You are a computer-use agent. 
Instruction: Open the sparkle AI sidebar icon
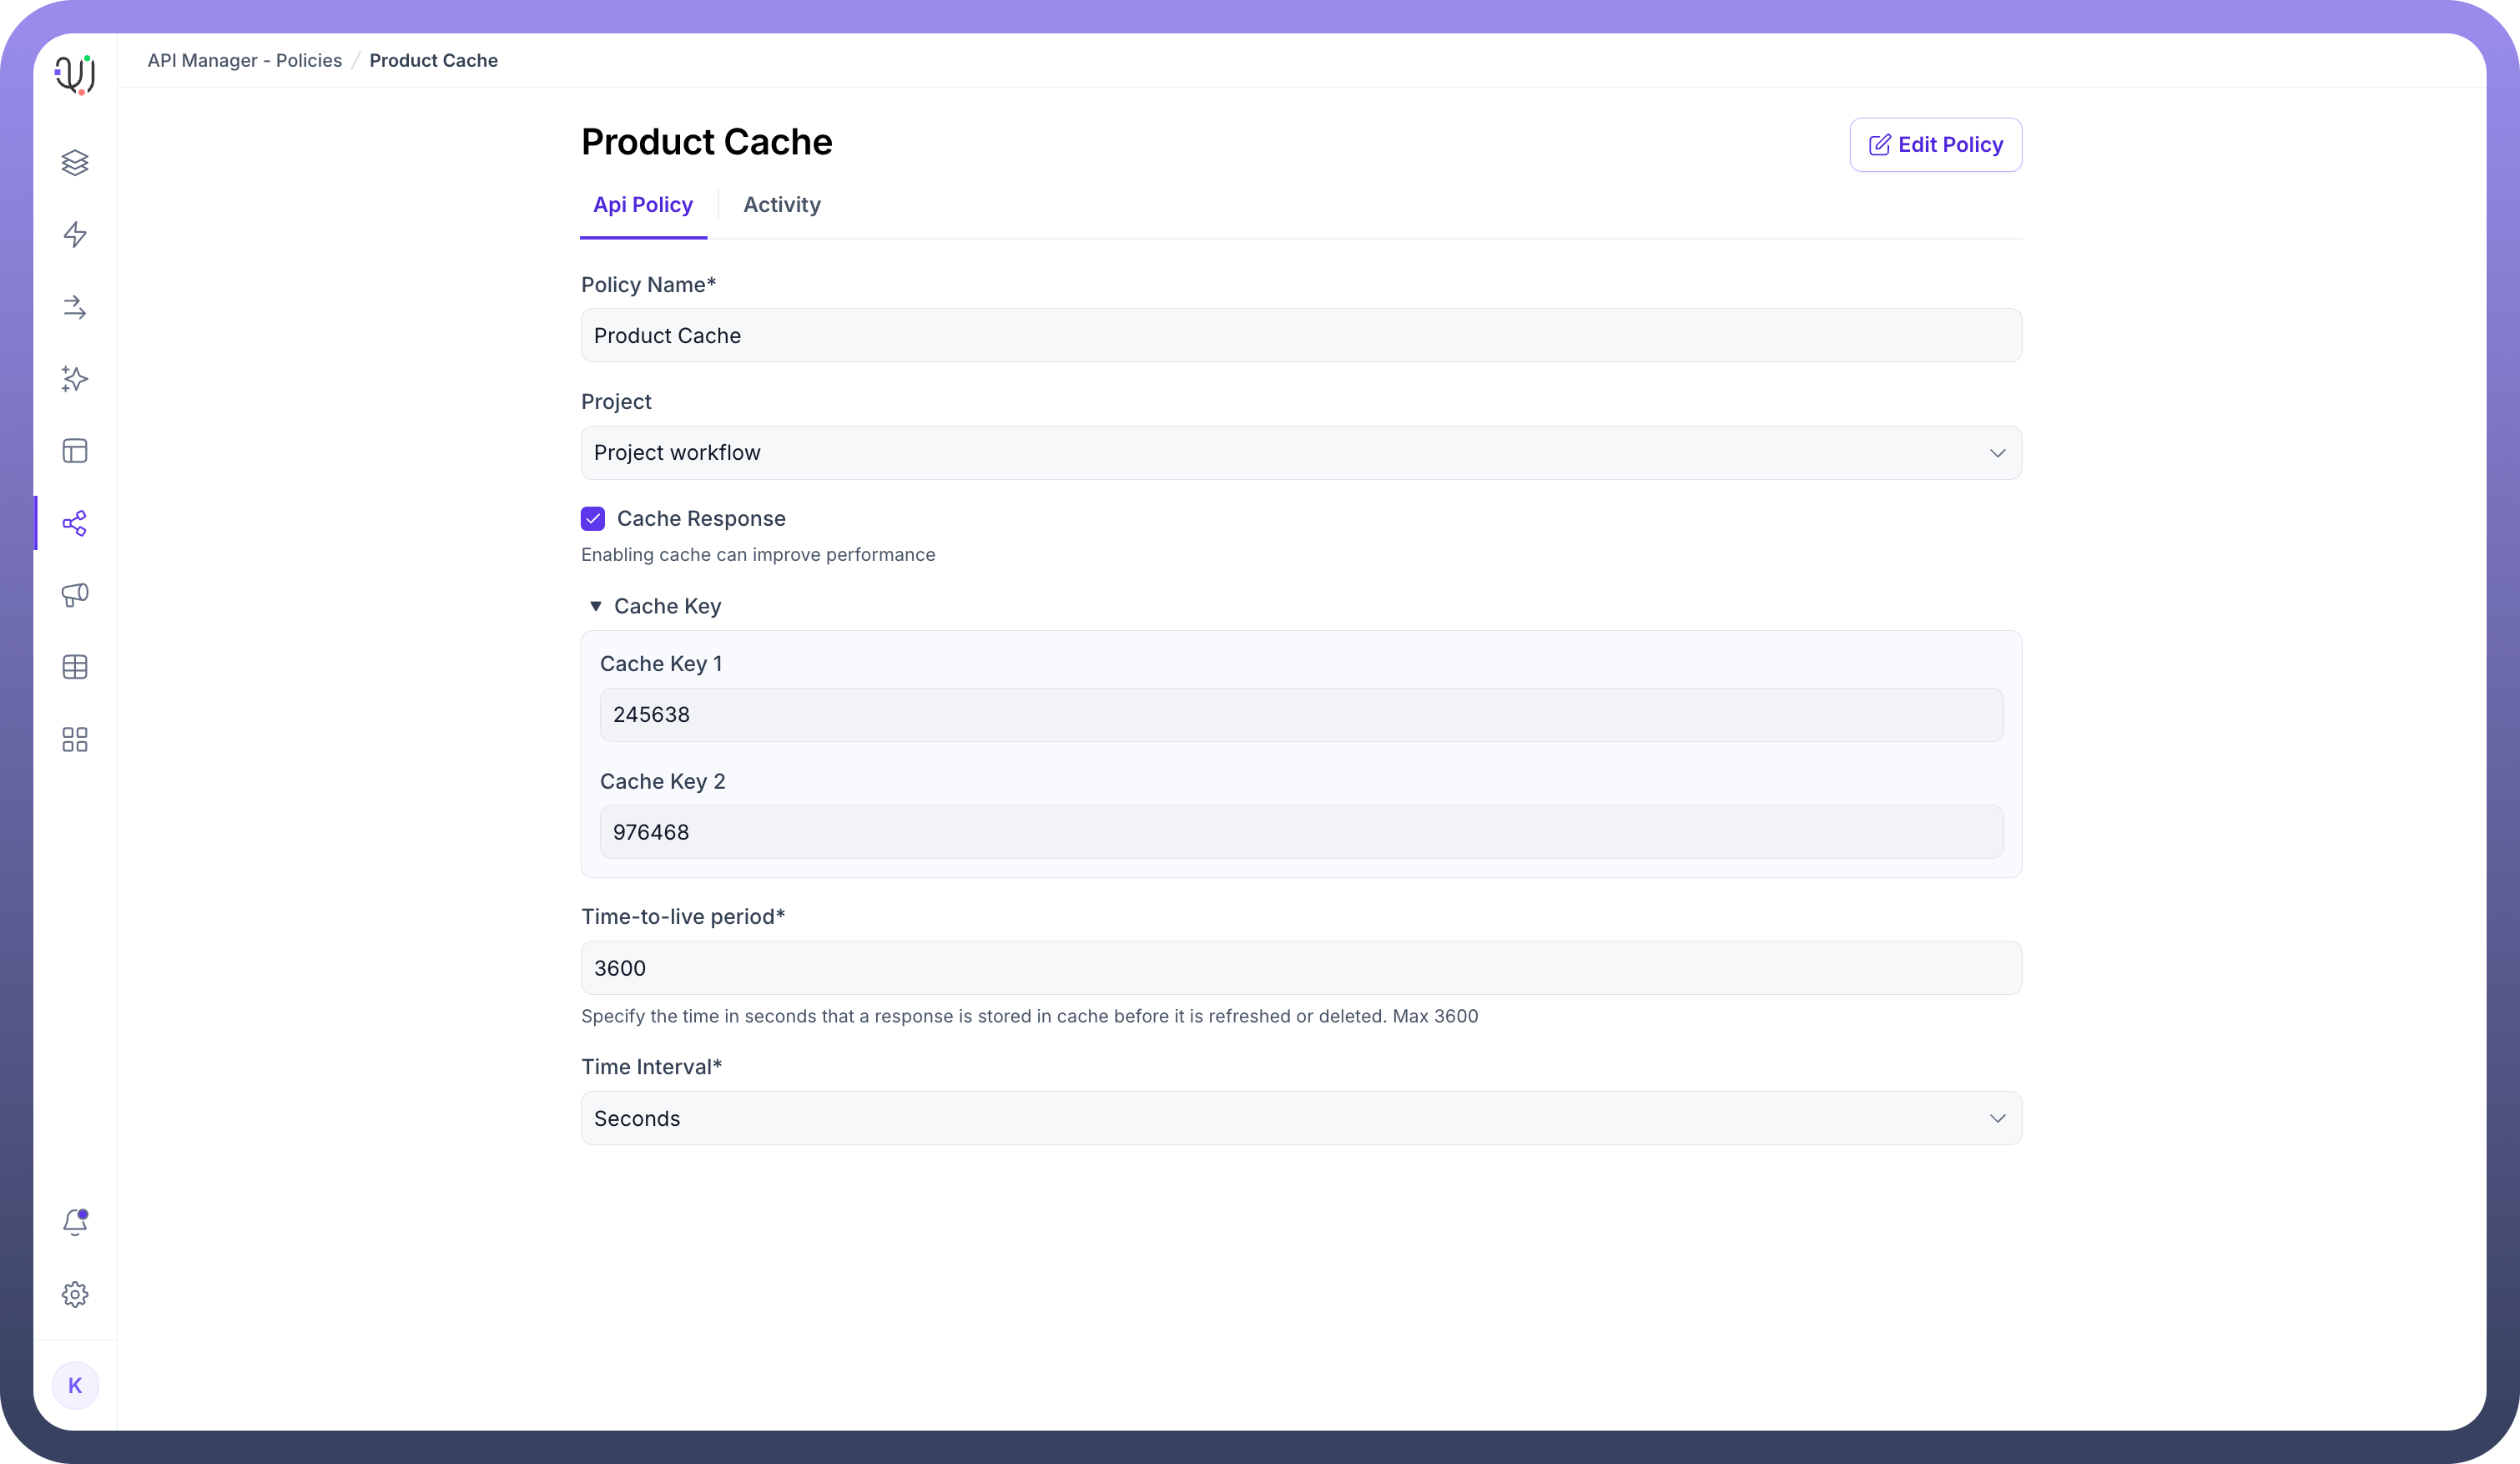75,379
